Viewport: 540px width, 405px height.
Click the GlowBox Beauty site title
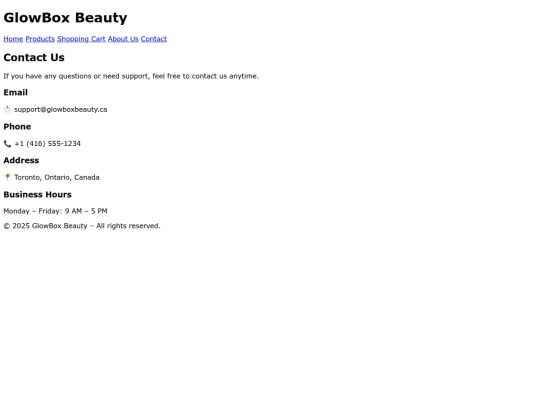click(65, 18)
